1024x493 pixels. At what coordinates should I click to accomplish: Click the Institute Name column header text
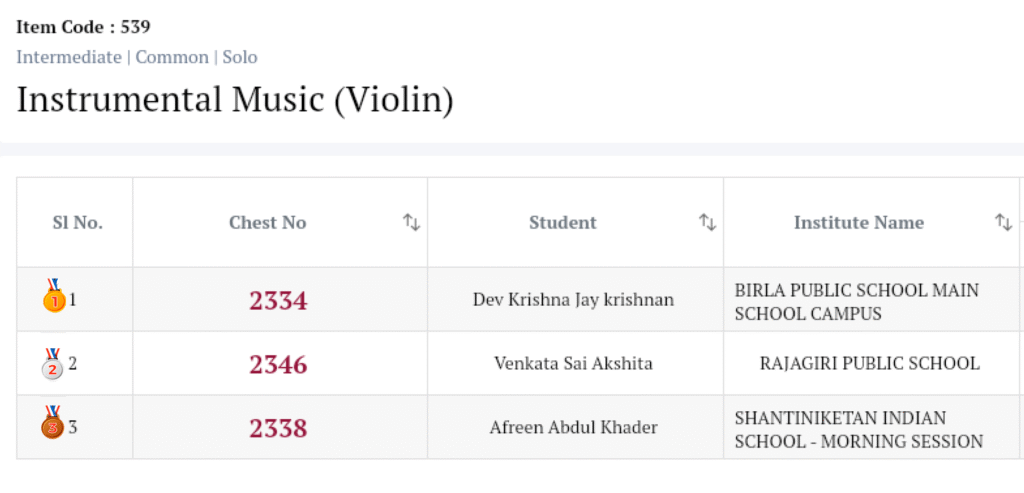(858, 223)
